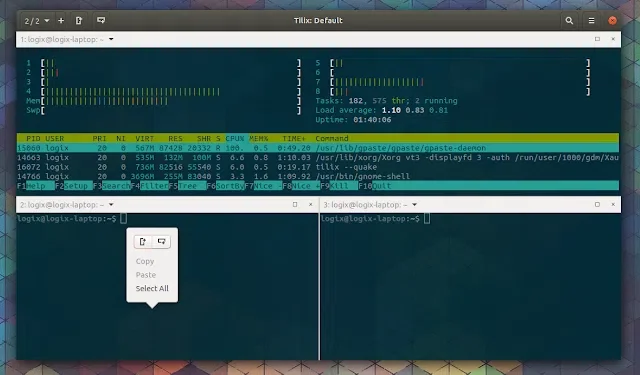Sort by the VIRT column header
Viewport: 640px width, 375px height.
click(x=144, y=138)
